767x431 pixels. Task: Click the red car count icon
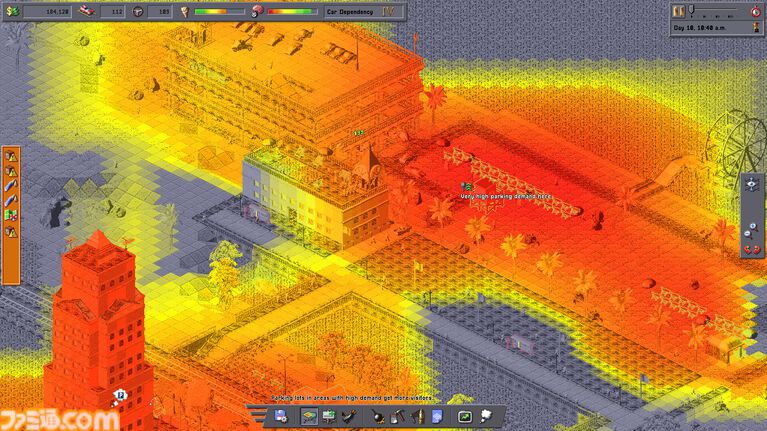click(x=88, y=11)
